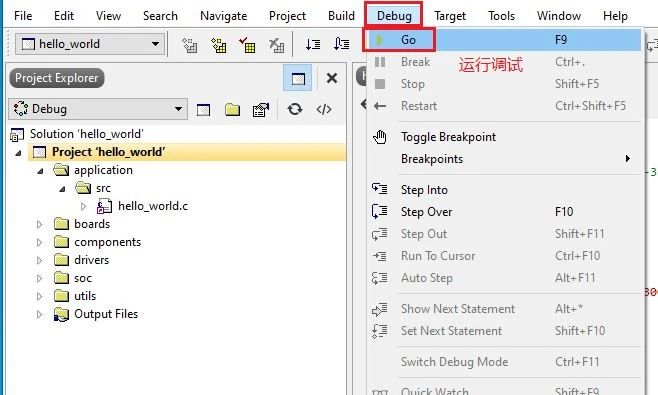Open the Help menu
This screenshot has height=395, width=658.
(615, 16)
